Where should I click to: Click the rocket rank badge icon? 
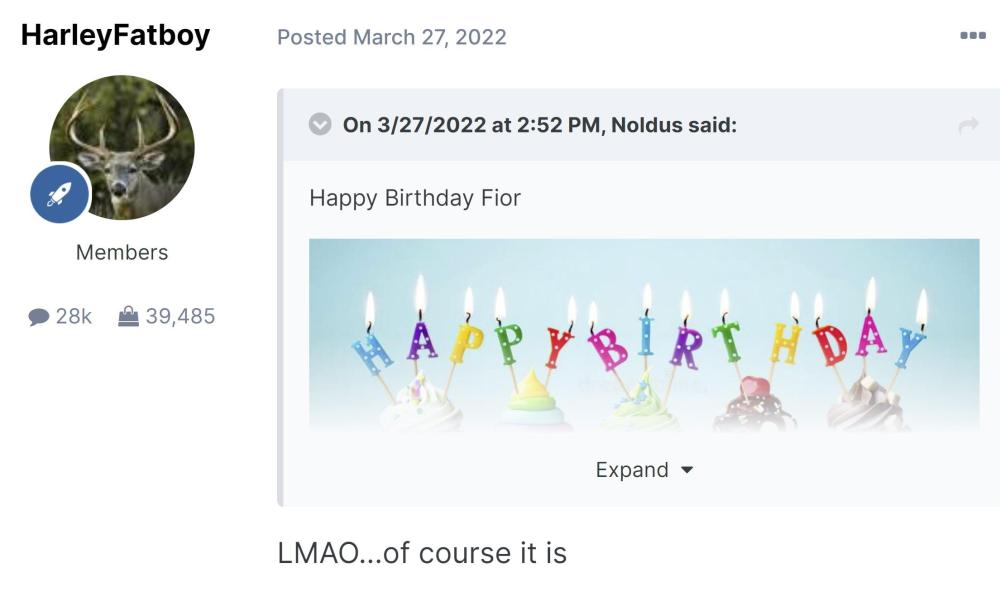[x=60, y=194]
